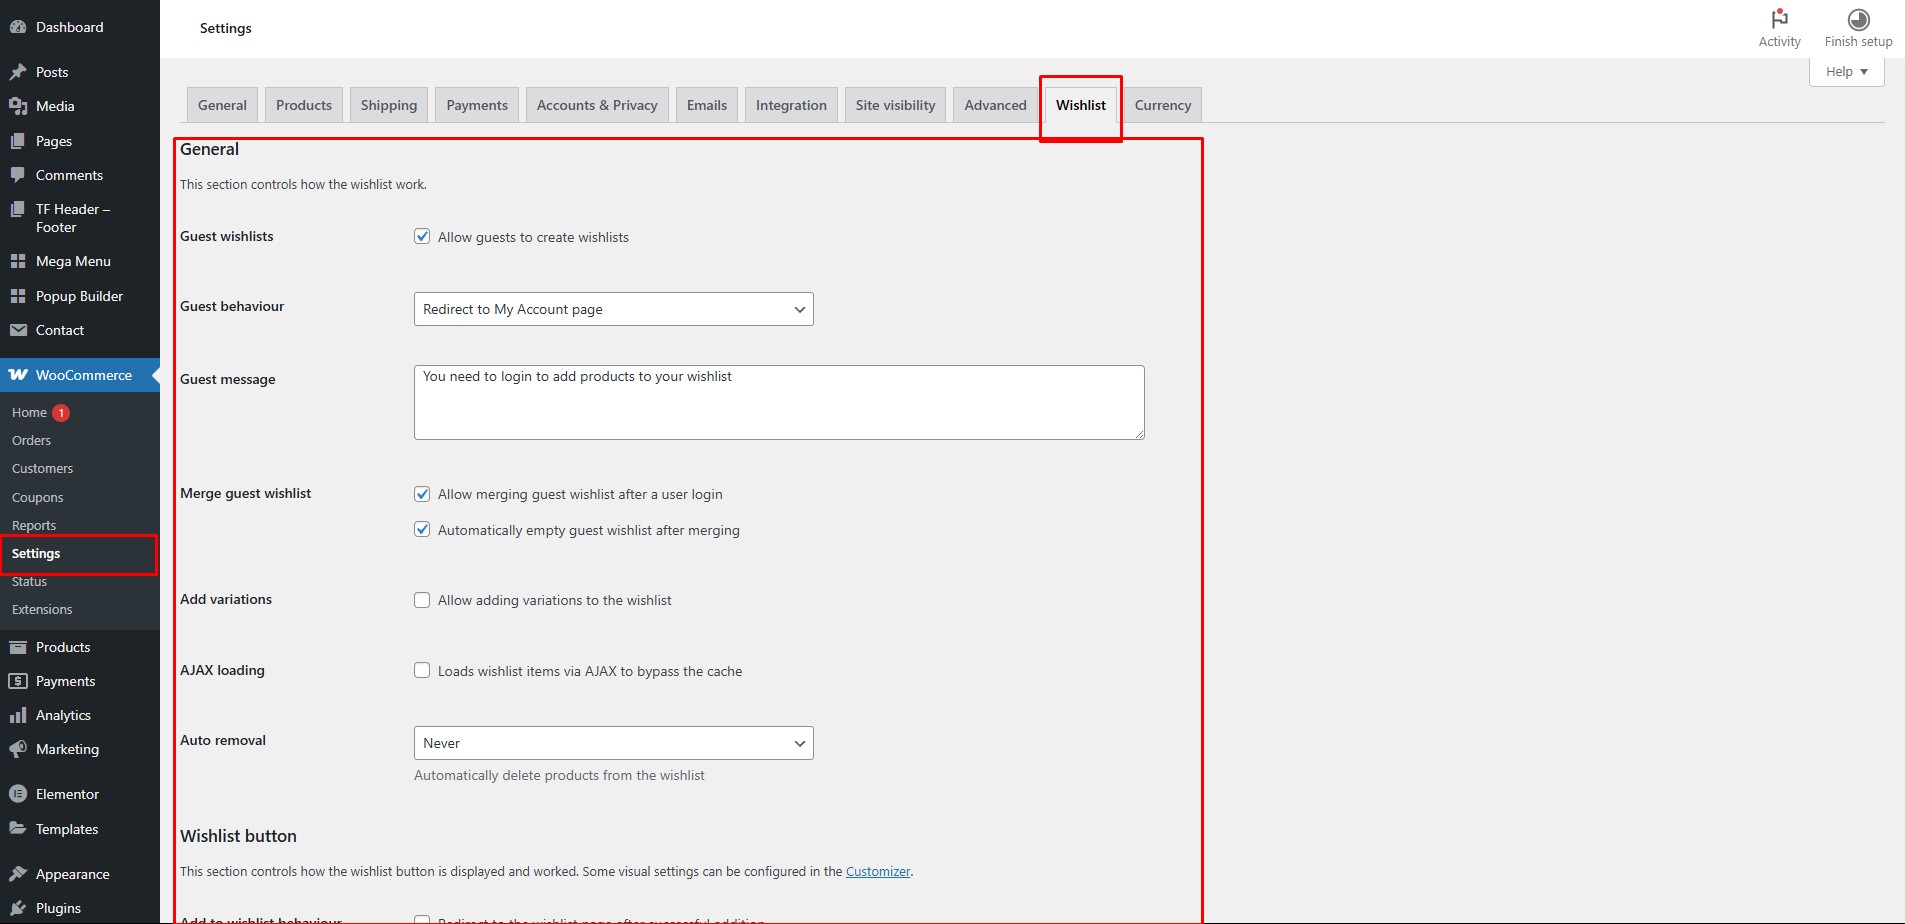
Task: Switch to the Products settings tab
Action: 304,105
